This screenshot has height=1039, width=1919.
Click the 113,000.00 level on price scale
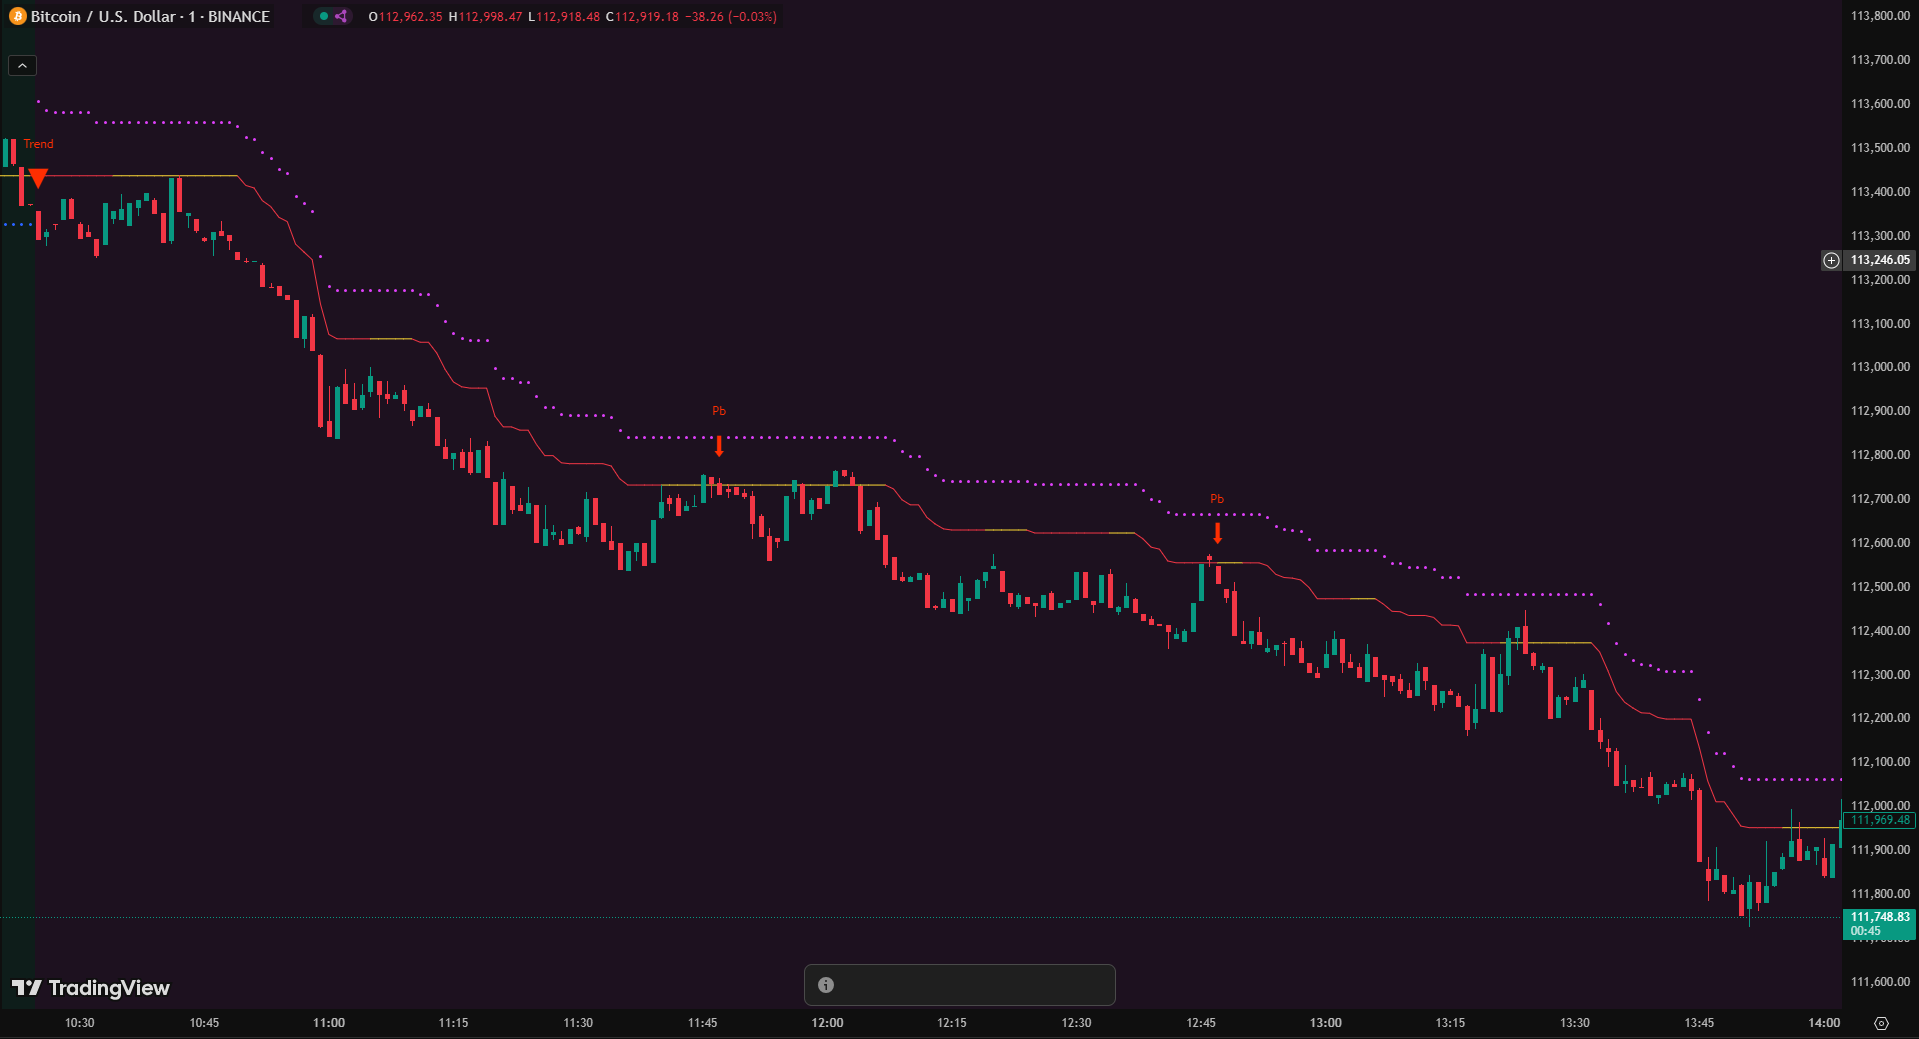coord(1879,367)
